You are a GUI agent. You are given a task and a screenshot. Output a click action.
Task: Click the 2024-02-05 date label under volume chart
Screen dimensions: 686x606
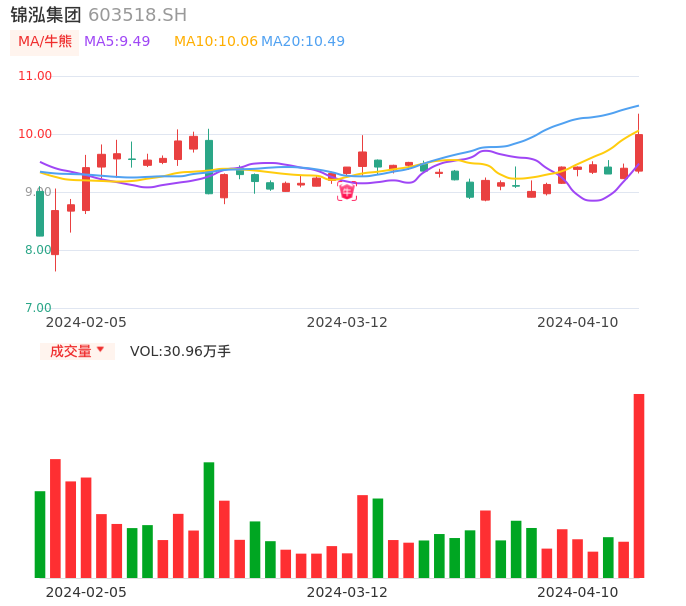(86, 592)
